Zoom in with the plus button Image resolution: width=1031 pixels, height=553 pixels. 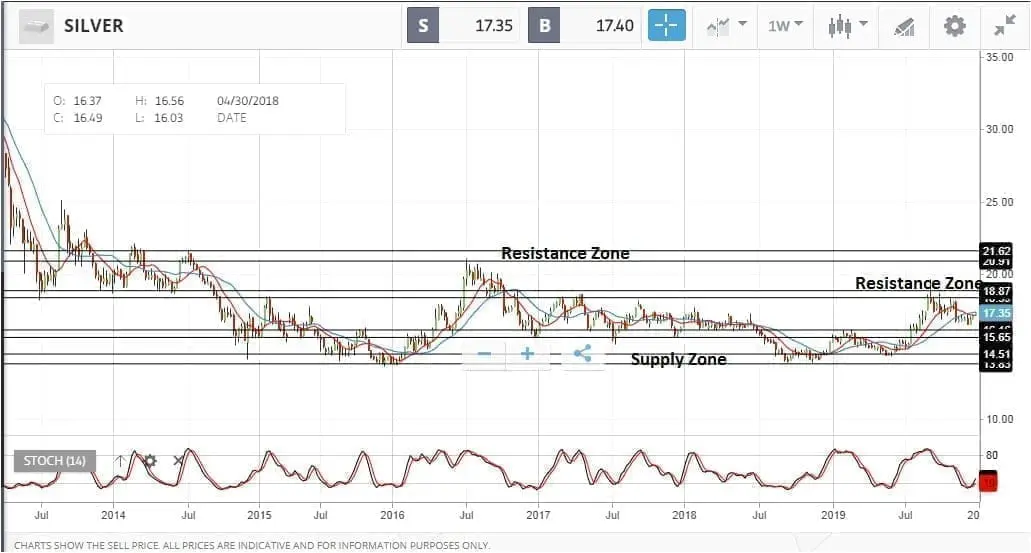pyautogui.click(x=527, y=354)
